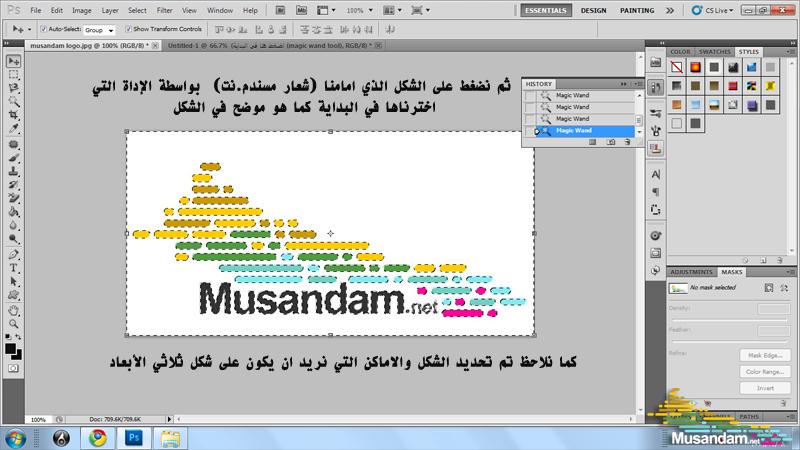Select the Blur tool
800x450 pixels.
[x=13, y=225]
